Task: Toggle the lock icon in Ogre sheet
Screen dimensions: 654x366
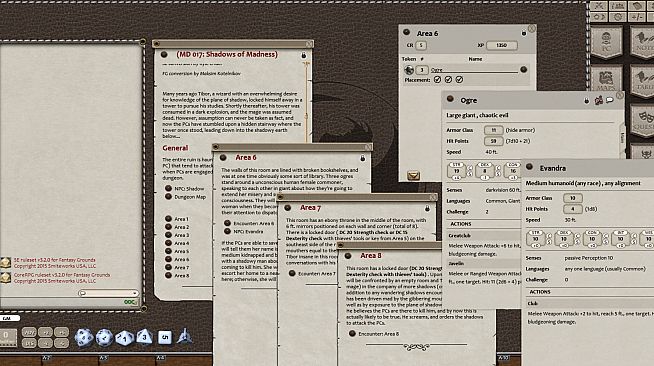Action: point(586,100)
